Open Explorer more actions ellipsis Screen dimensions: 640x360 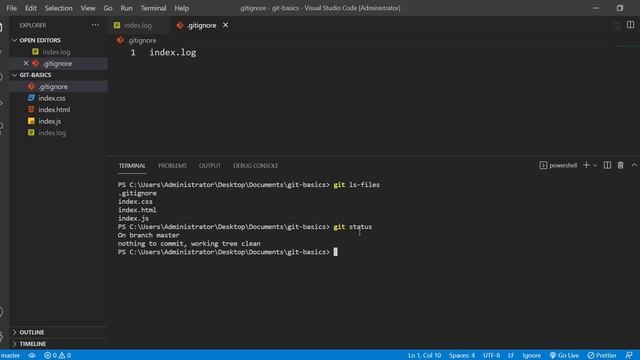point(95,25)
